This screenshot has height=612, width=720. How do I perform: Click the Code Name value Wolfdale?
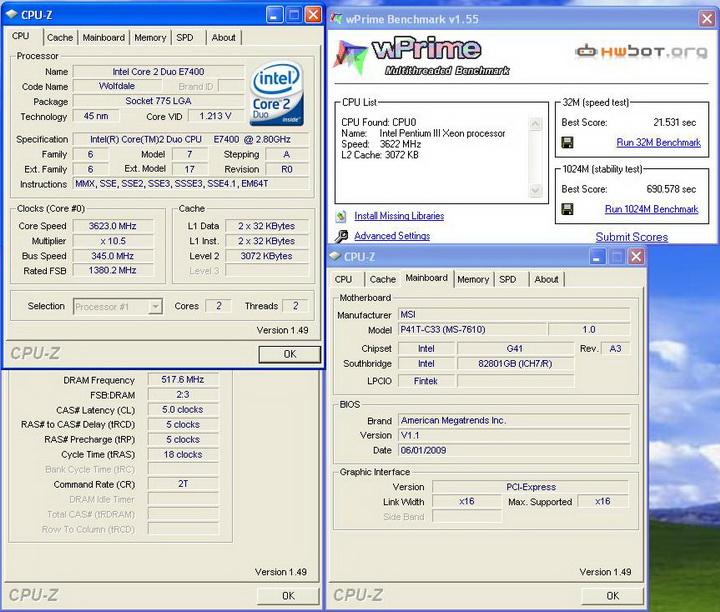[x=117, y=86]
